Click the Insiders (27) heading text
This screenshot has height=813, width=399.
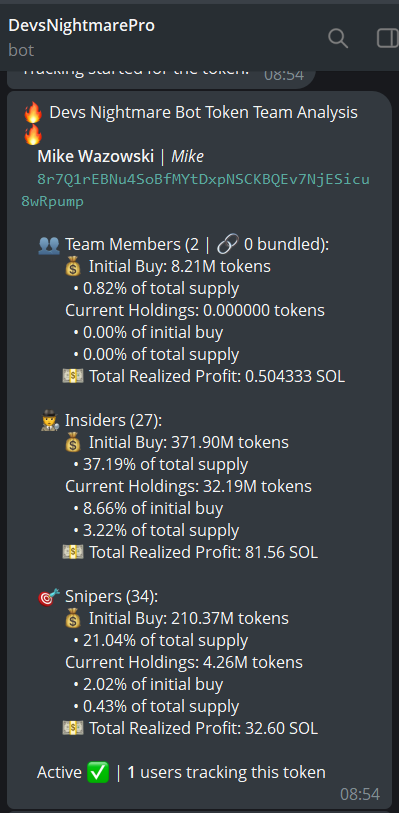coord(113,420)
